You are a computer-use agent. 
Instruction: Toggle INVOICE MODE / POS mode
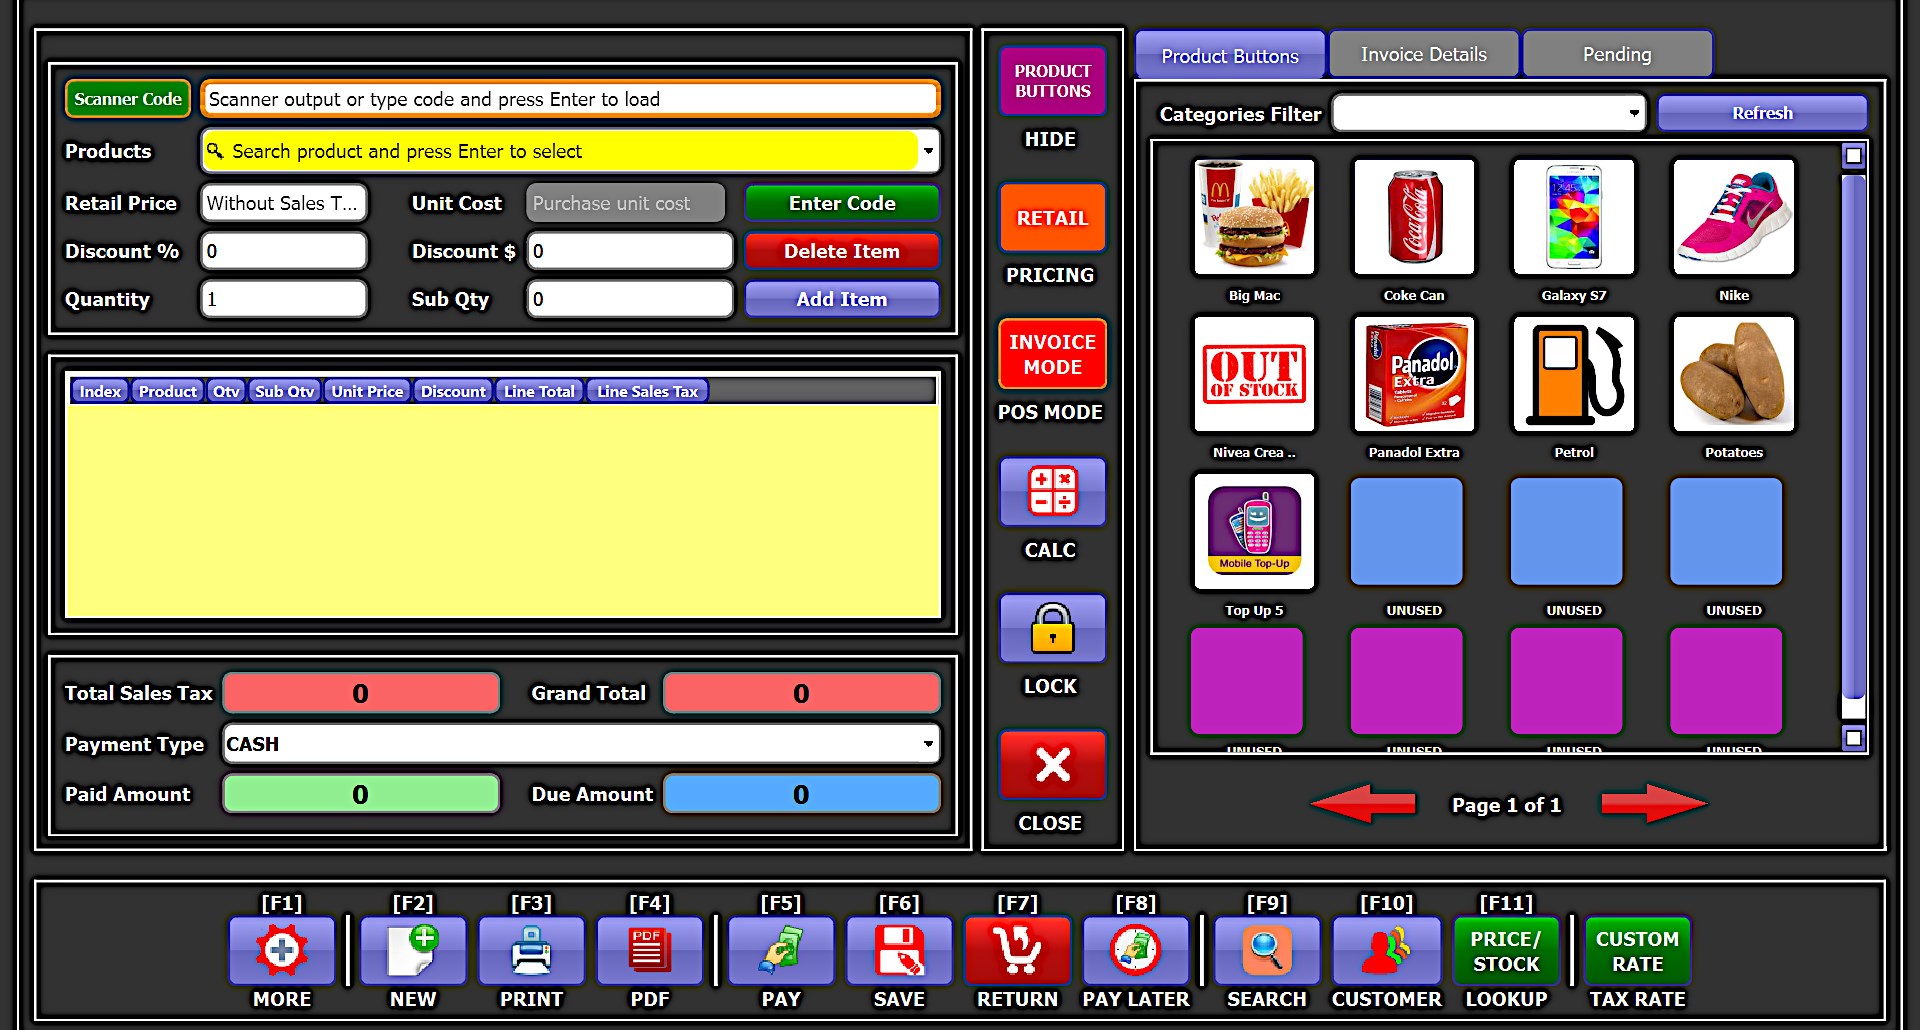(1053, 354)
